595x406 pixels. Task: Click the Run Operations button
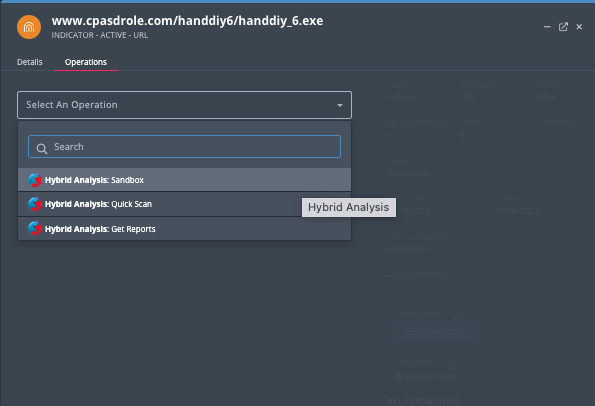(436, 332)
